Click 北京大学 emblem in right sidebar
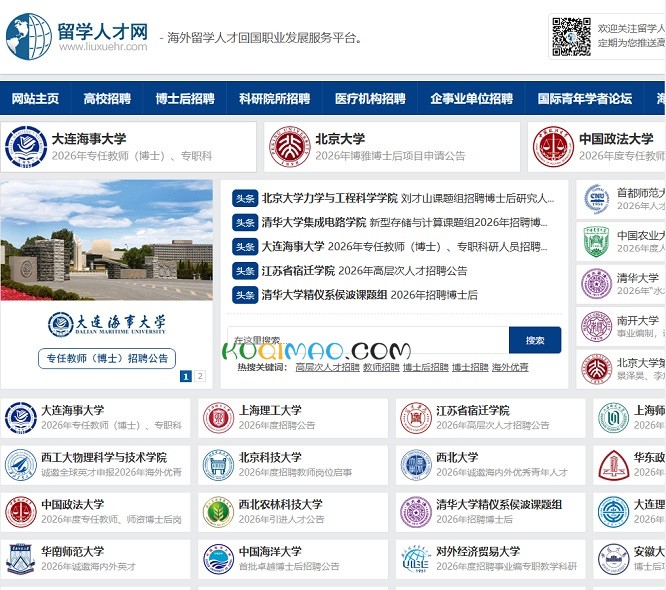Image resolution: width=666 pixels, height=590 pixels. coord(596,369)
